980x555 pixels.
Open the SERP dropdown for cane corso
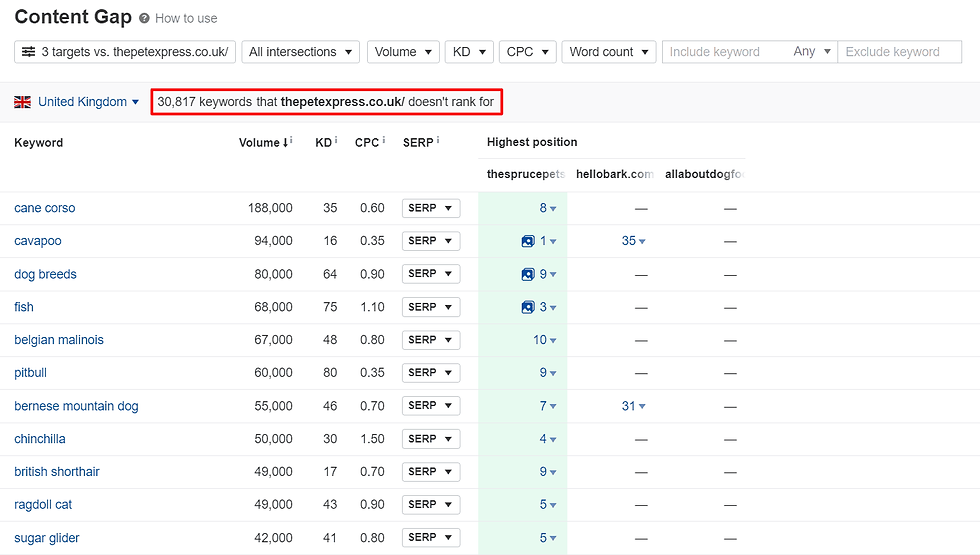(431, 208)
